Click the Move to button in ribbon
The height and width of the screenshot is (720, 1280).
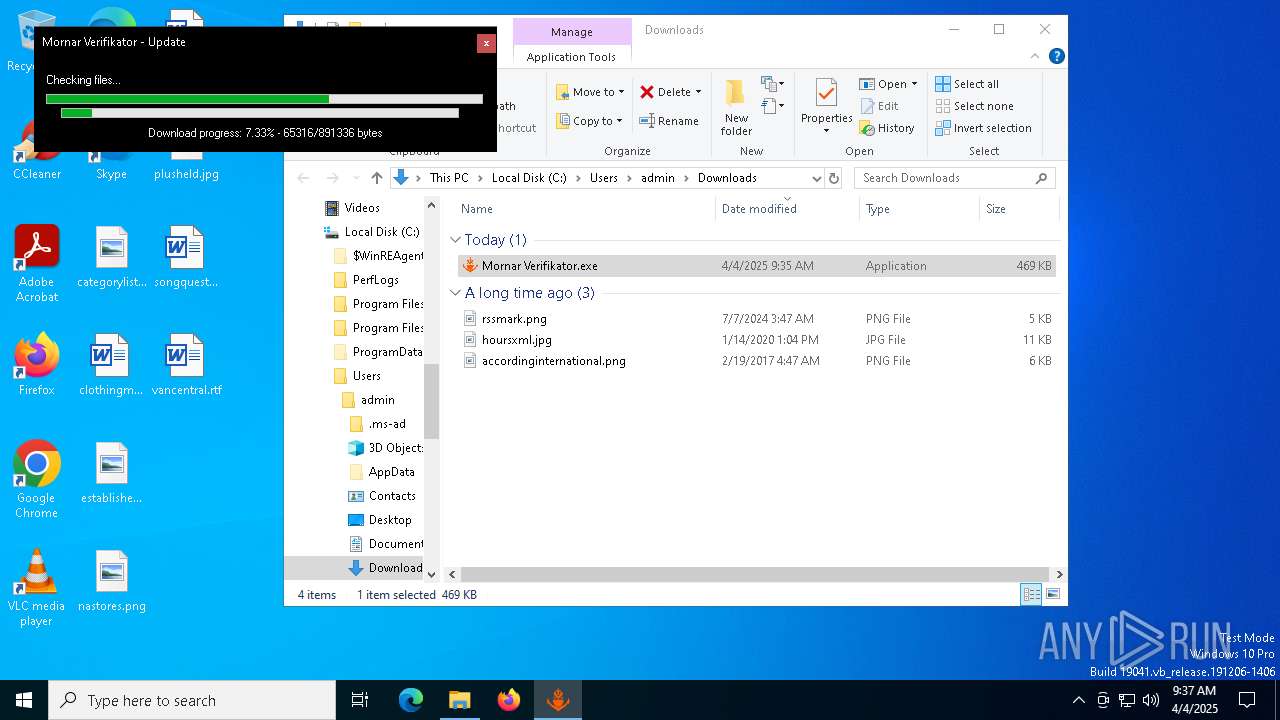coord(590,92)
